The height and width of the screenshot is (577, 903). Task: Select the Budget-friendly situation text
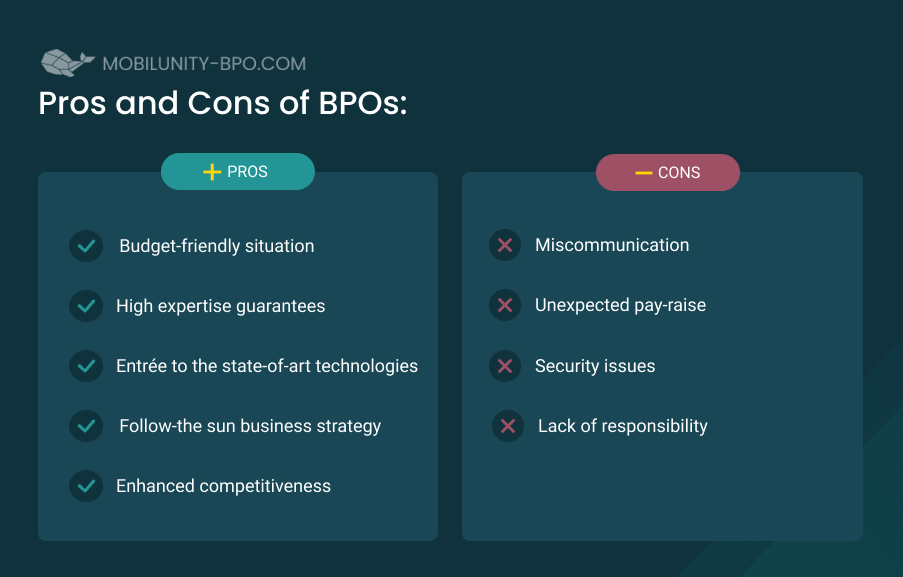point(217,246)
